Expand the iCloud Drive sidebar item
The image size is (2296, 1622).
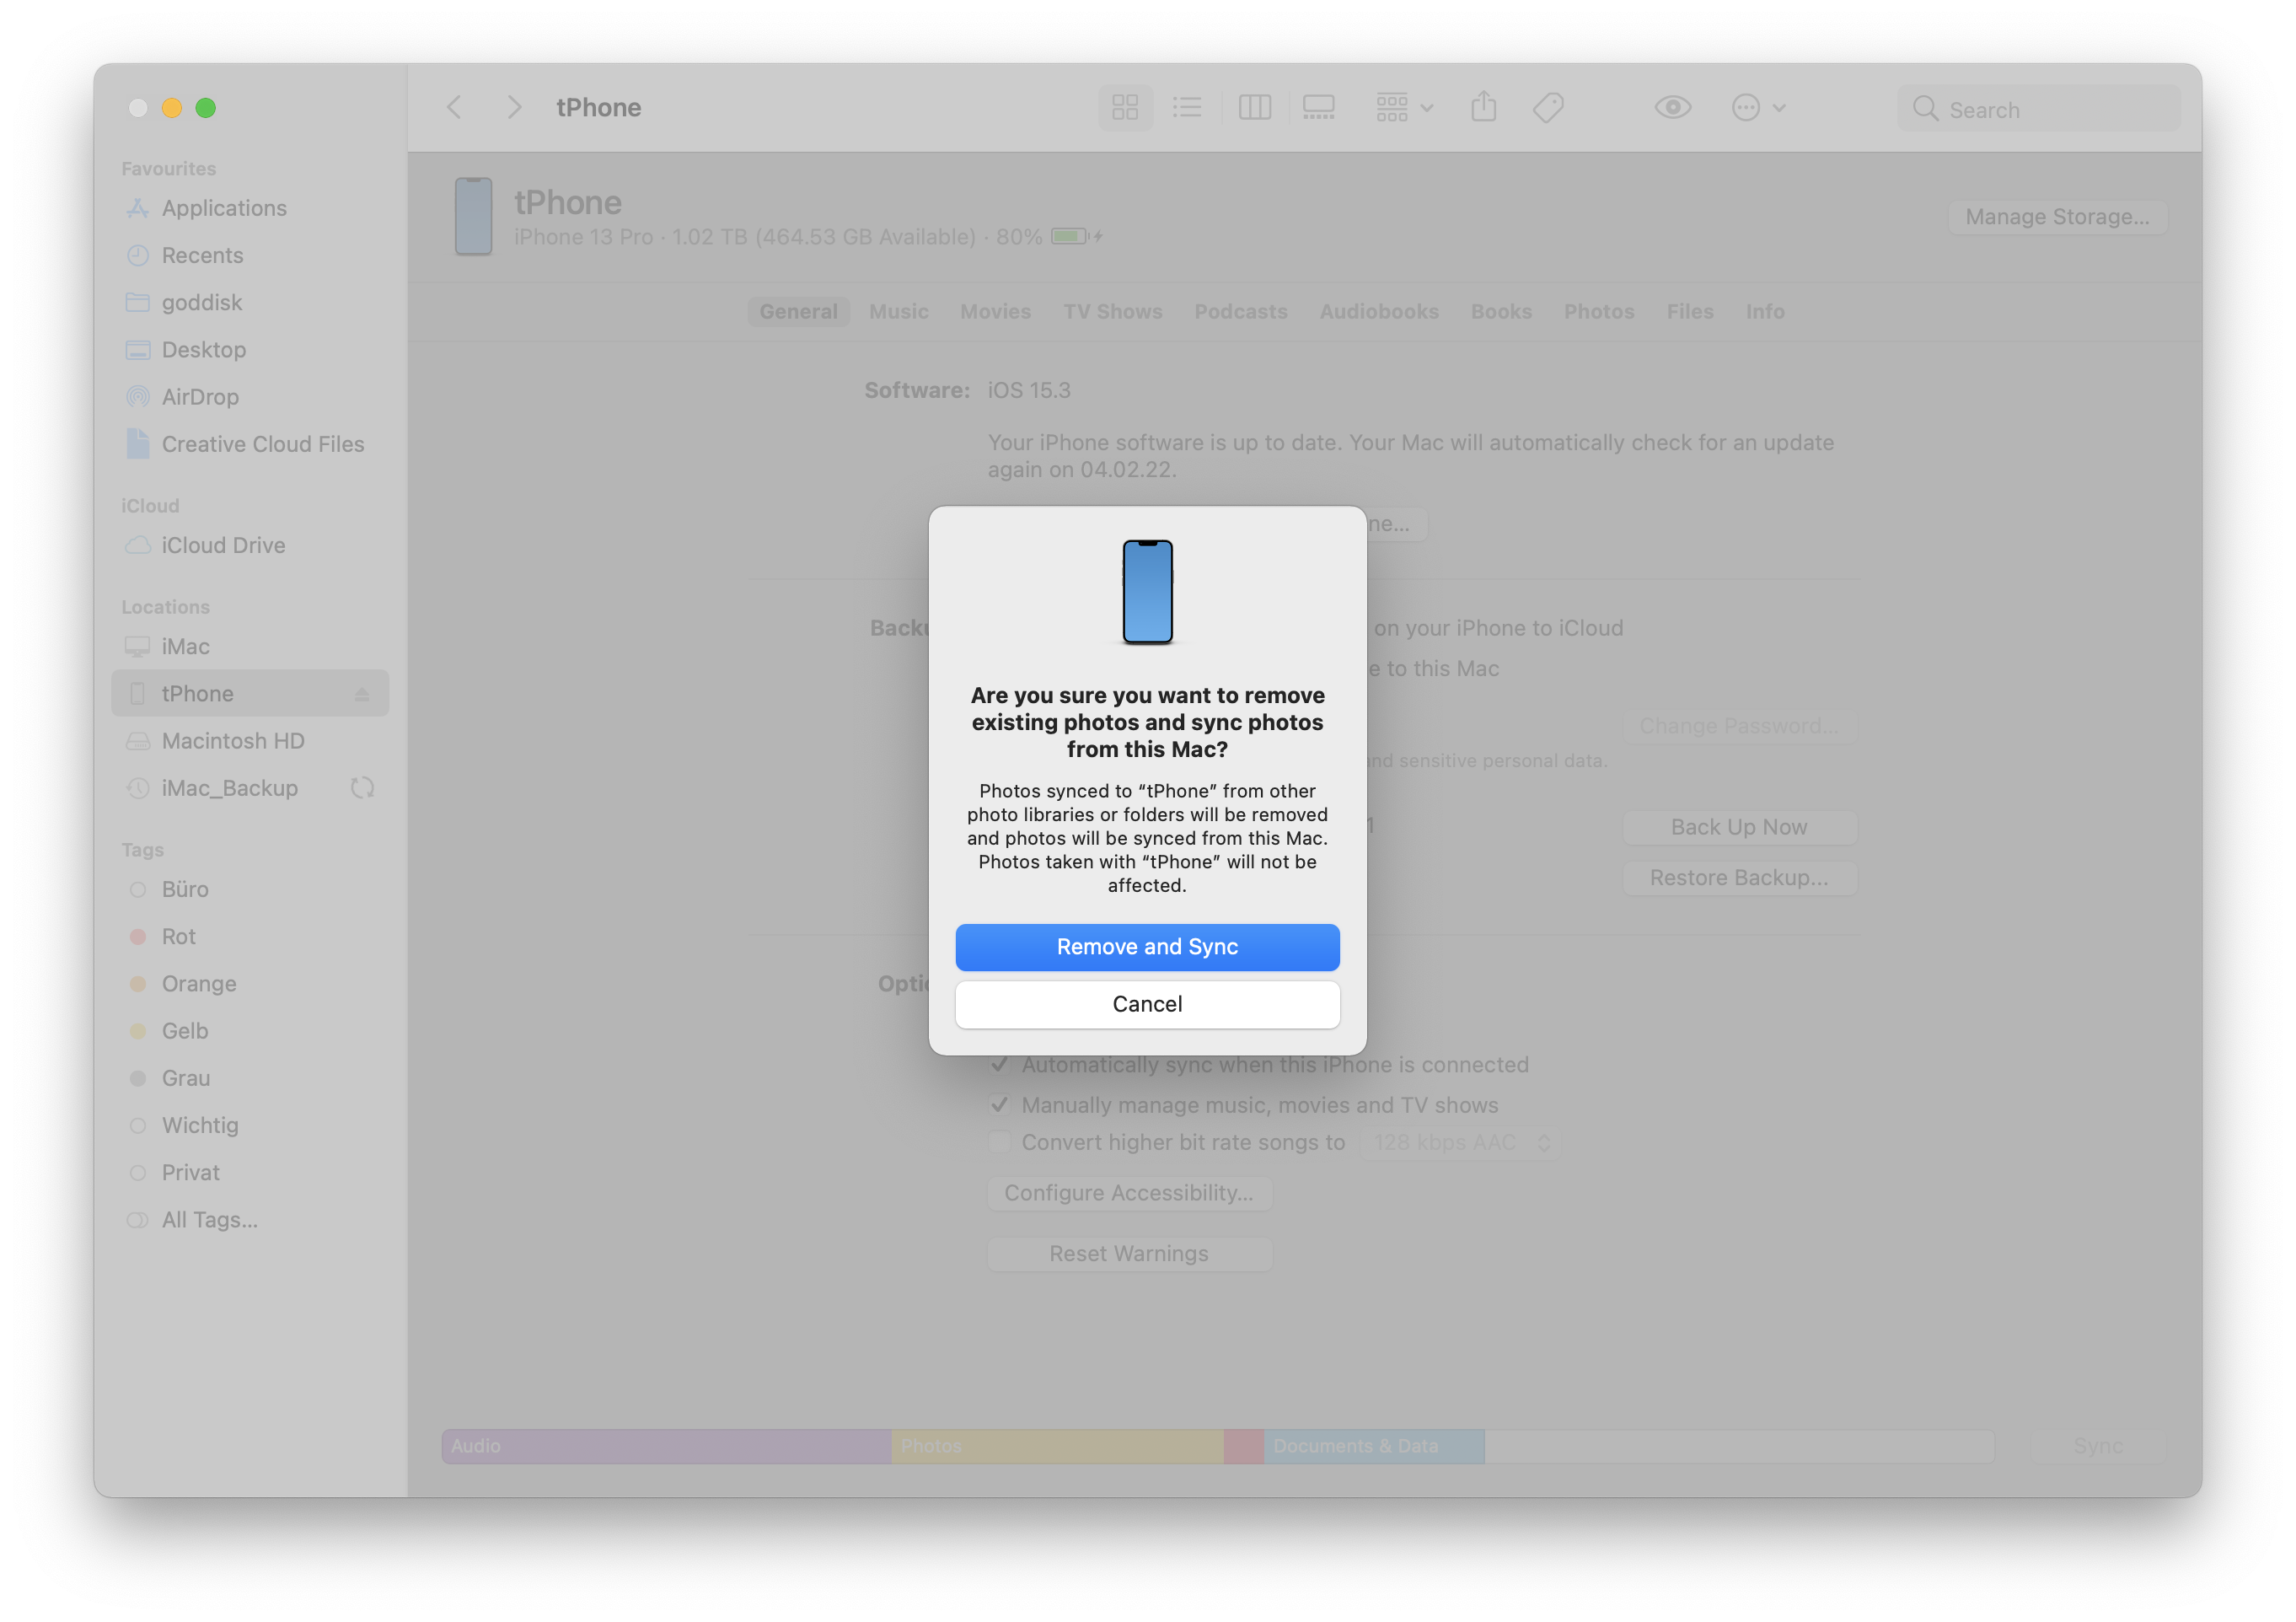click(x=221, y=544)
